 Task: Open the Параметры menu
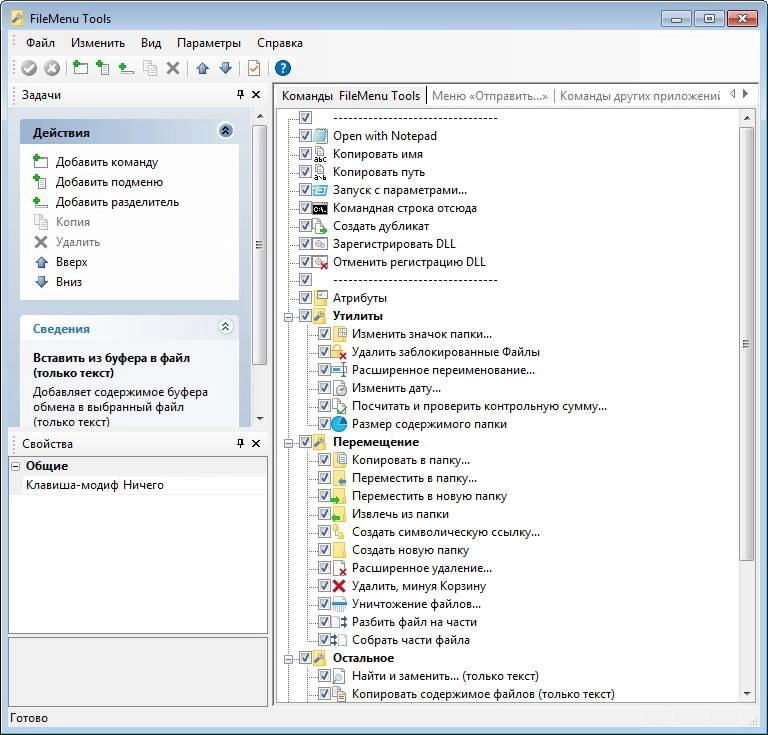point(209,43)
